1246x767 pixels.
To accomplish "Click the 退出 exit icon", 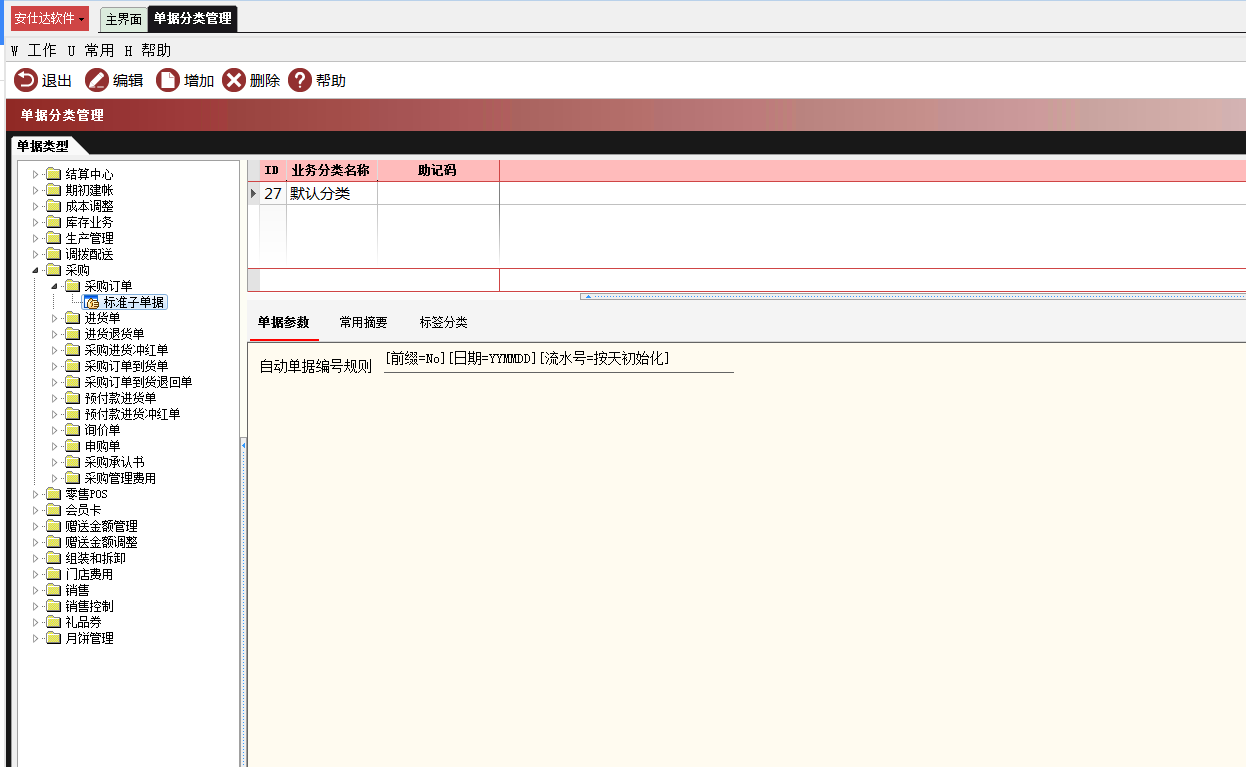I will [26, 80].
